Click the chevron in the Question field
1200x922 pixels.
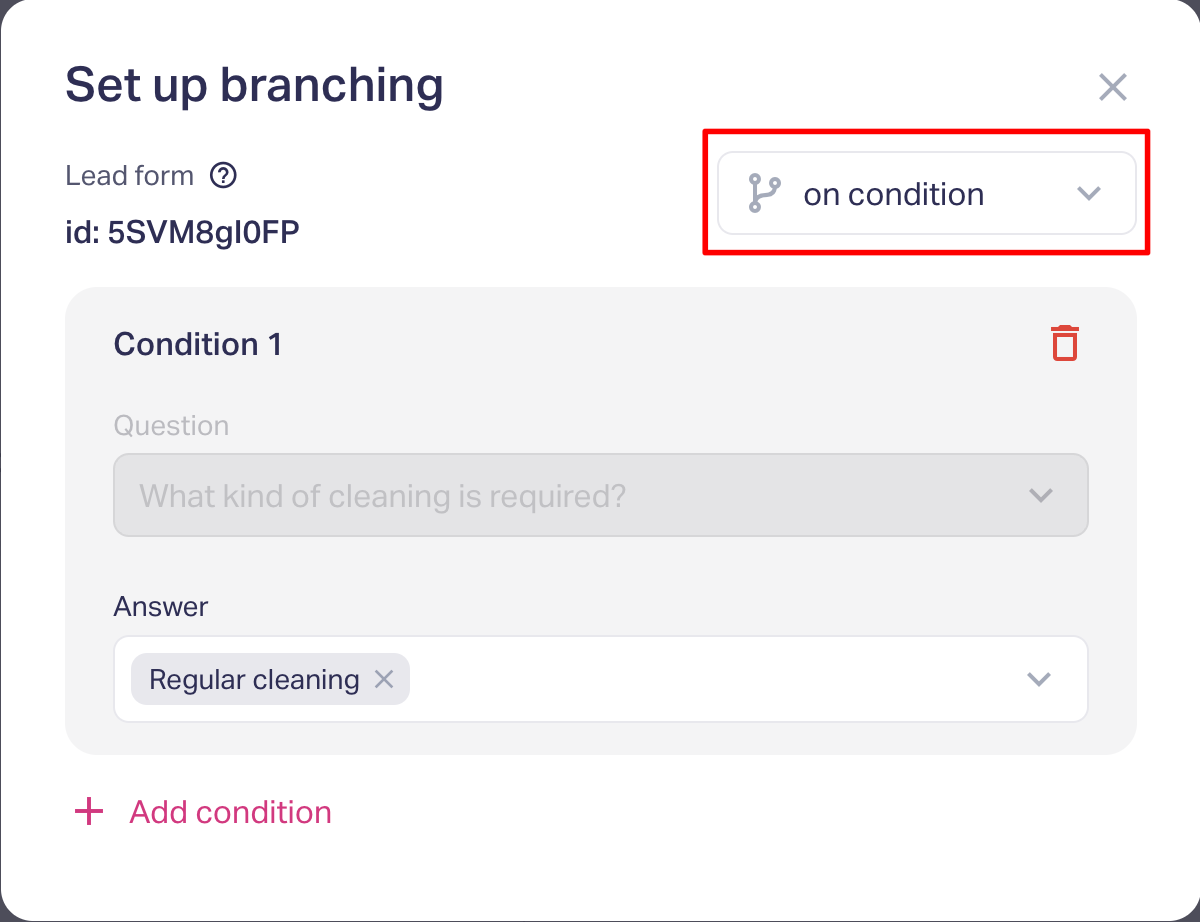pos(1041,496)
